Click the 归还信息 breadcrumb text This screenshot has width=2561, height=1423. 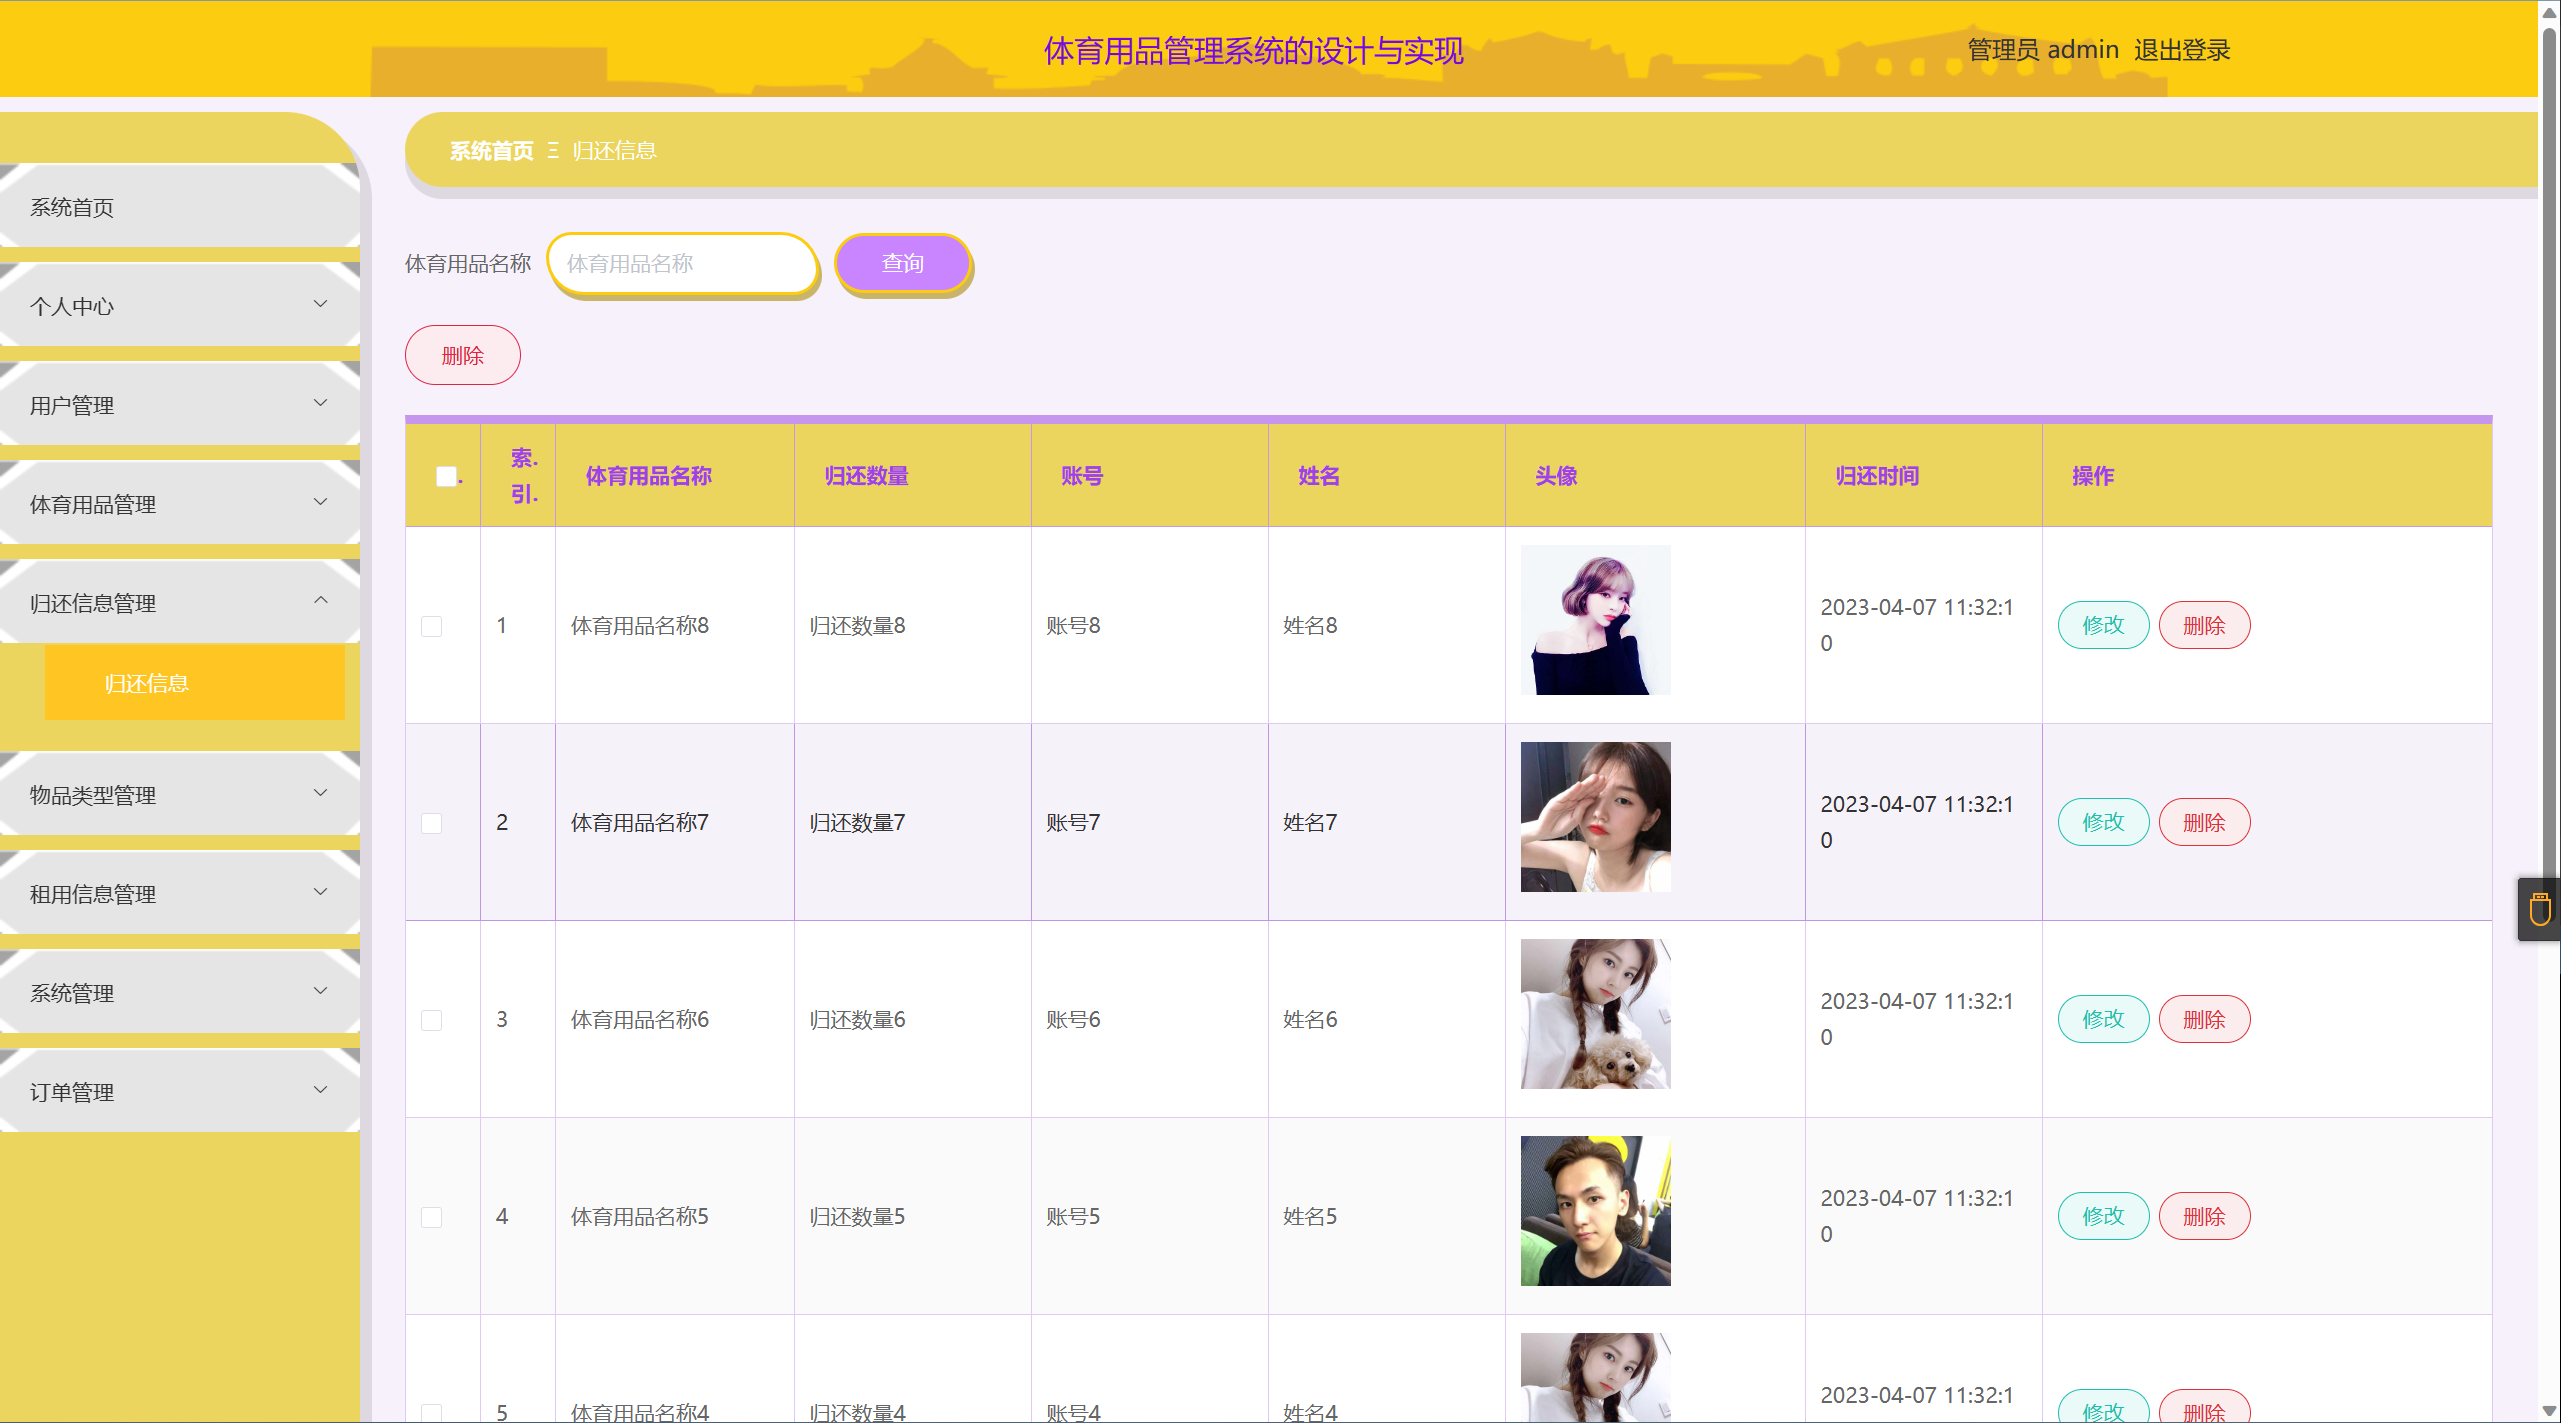(x=614, y=151)
